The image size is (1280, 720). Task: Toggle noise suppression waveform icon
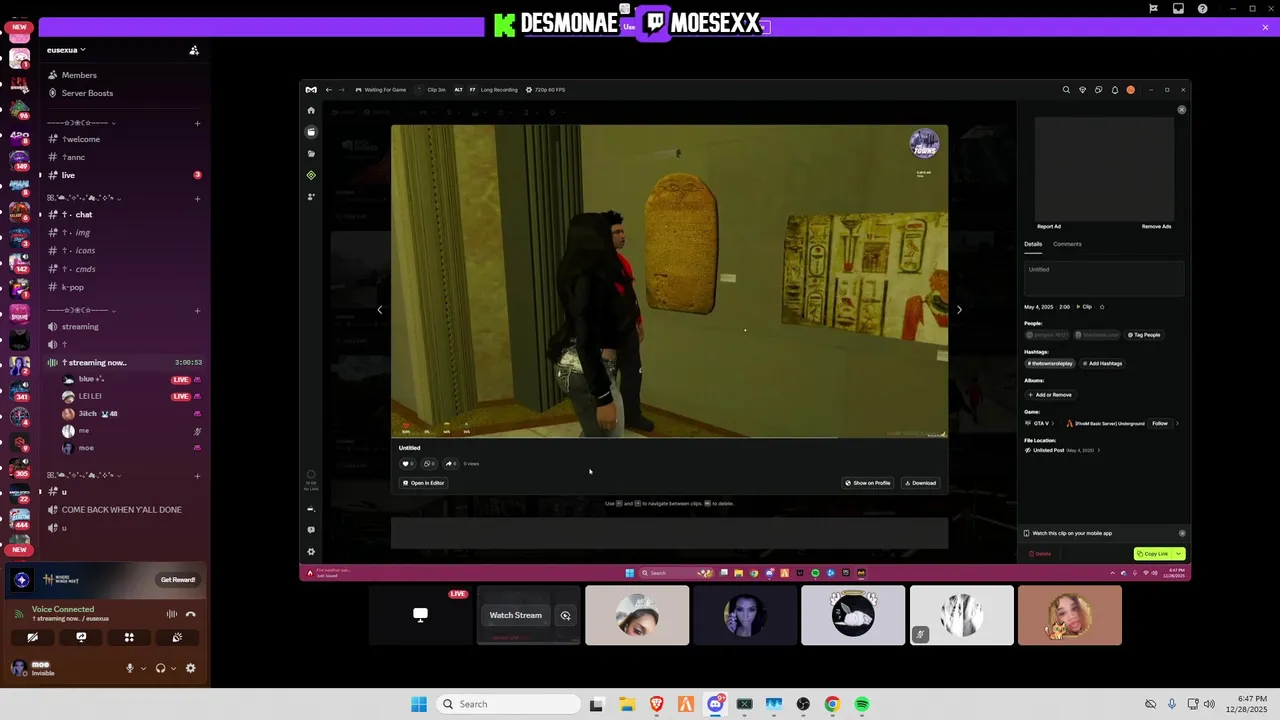171,614
